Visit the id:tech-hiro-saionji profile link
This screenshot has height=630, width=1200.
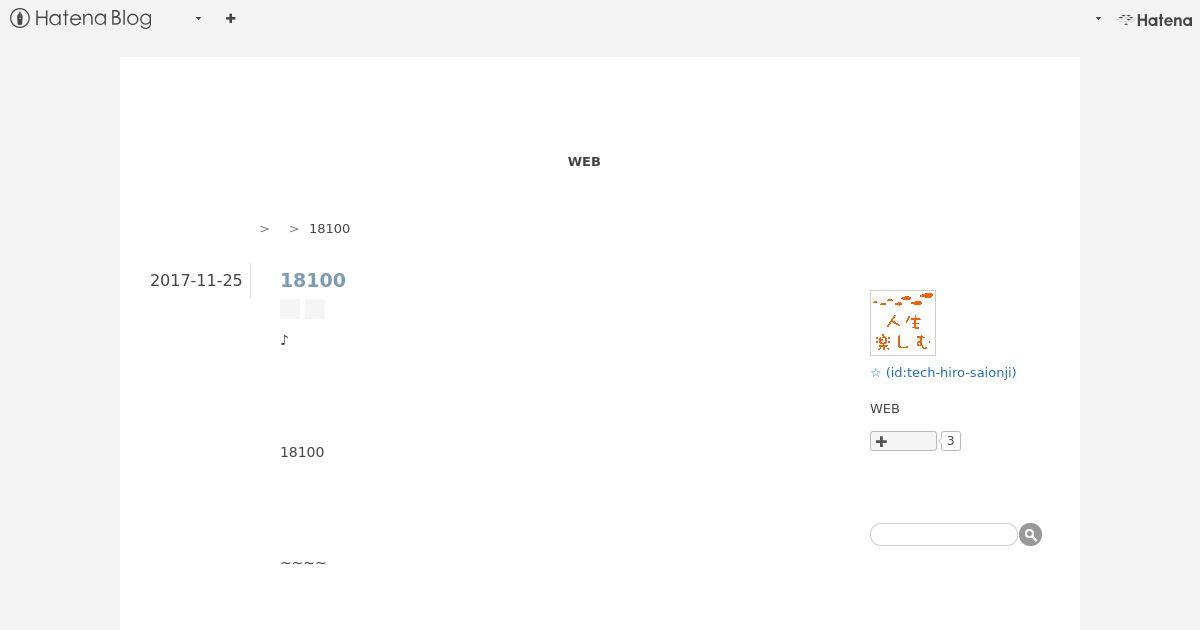(x=951, y=372)
